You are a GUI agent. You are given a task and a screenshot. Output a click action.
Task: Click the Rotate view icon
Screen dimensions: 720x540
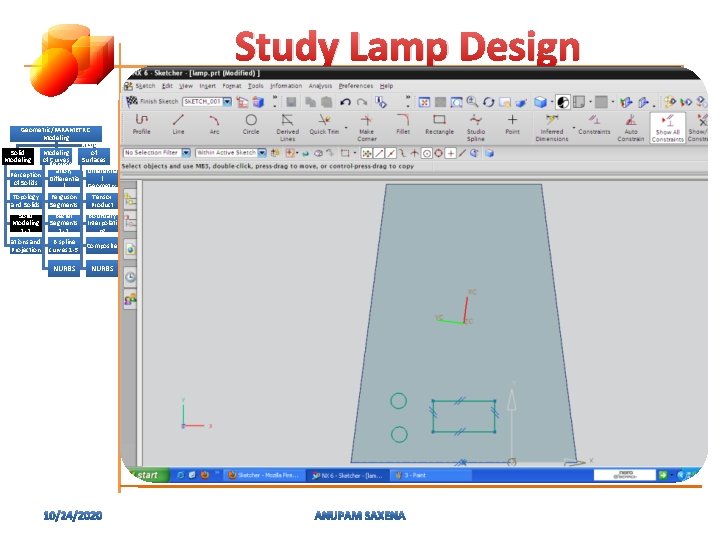(x=488, y=102)
